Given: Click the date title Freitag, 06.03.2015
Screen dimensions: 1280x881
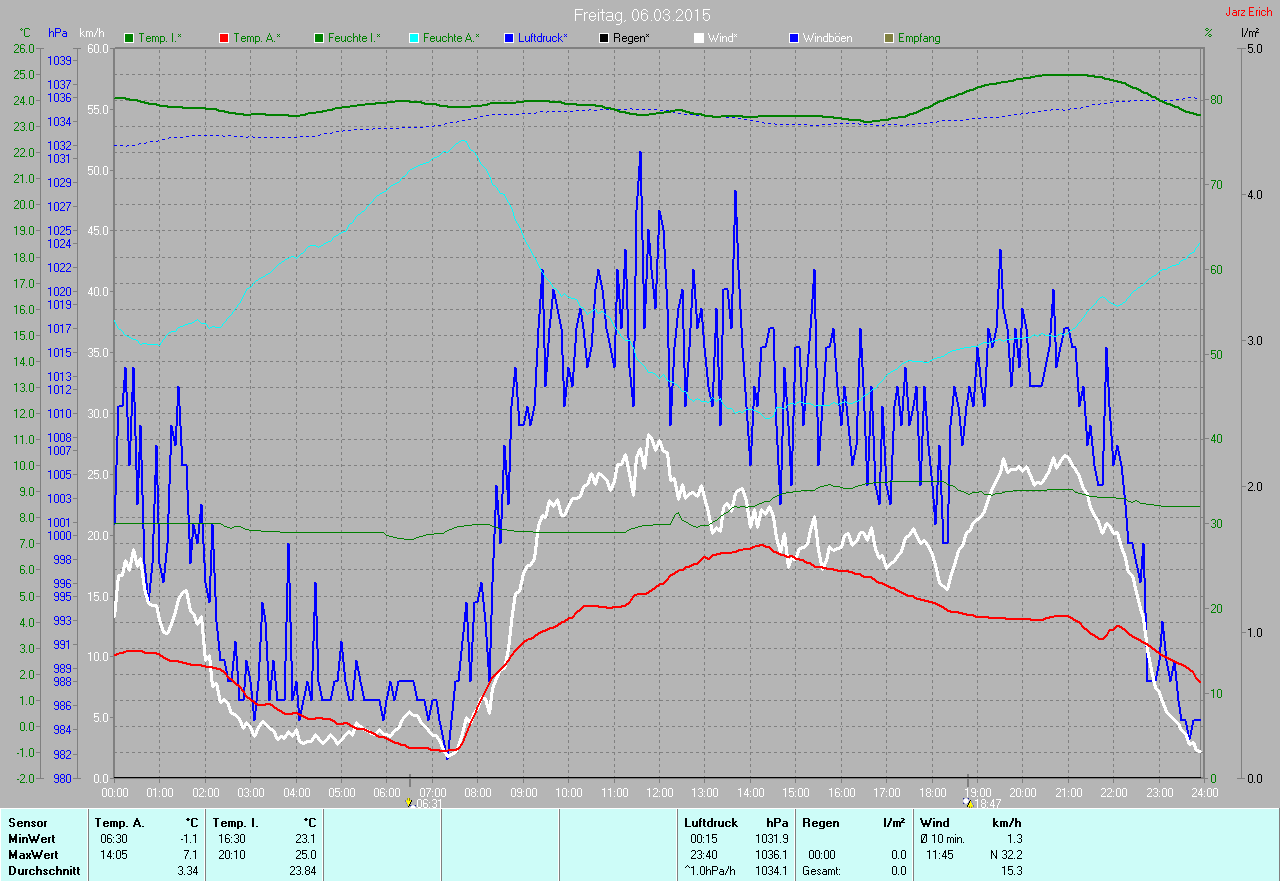Looking at the screenshot, I should (x=641, y=15).
